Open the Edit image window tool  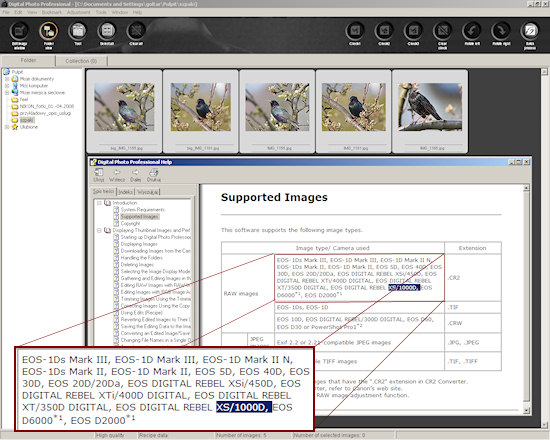pyautogui.click(x=19, y=32)
